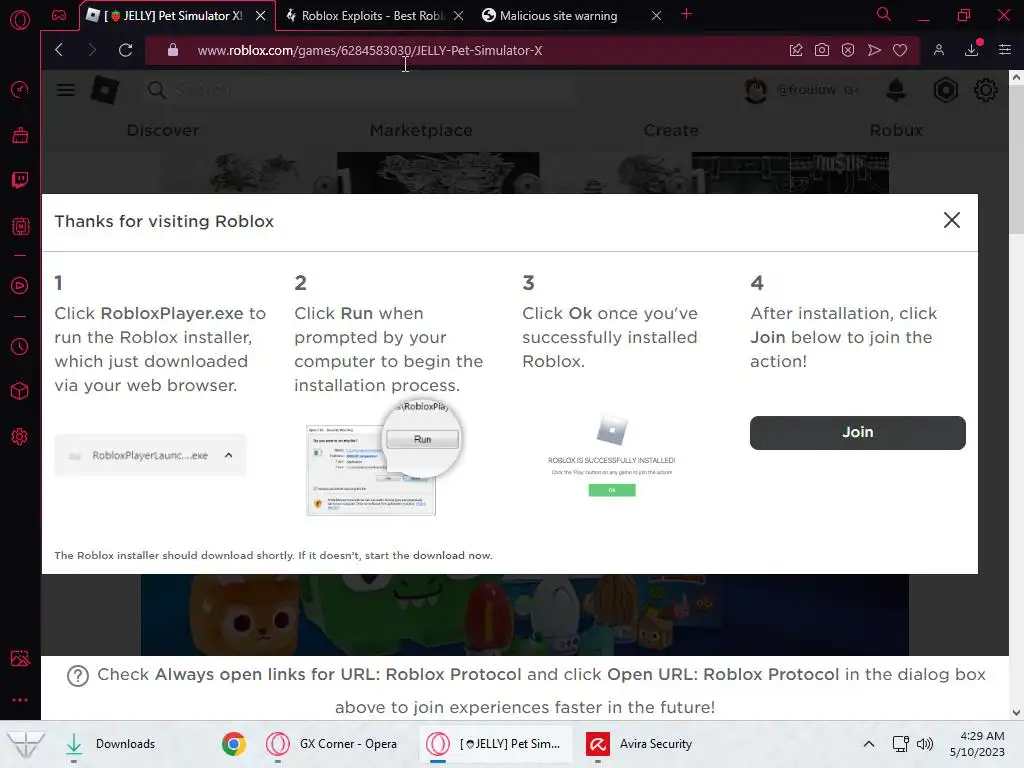Search in tabs magnifier icon
The height and width of the screenshot is (768, 1024).
pos(884,14)
